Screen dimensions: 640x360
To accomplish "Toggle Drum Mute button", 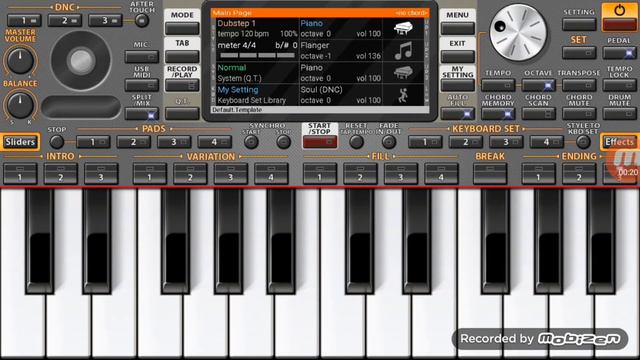I will pyautogui.click(x=619, y=114).
